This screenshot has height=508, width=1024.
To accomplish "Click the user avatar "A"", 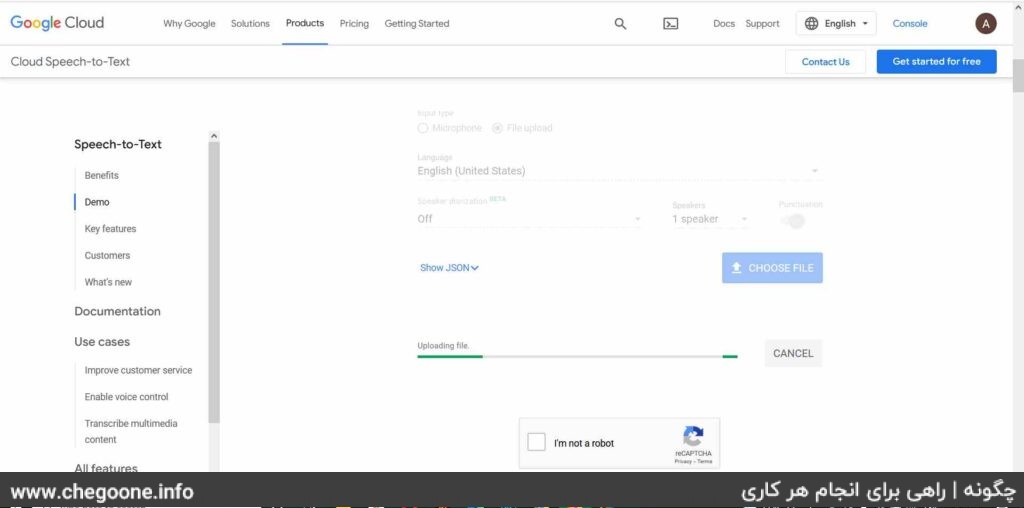I will [986, 24].
